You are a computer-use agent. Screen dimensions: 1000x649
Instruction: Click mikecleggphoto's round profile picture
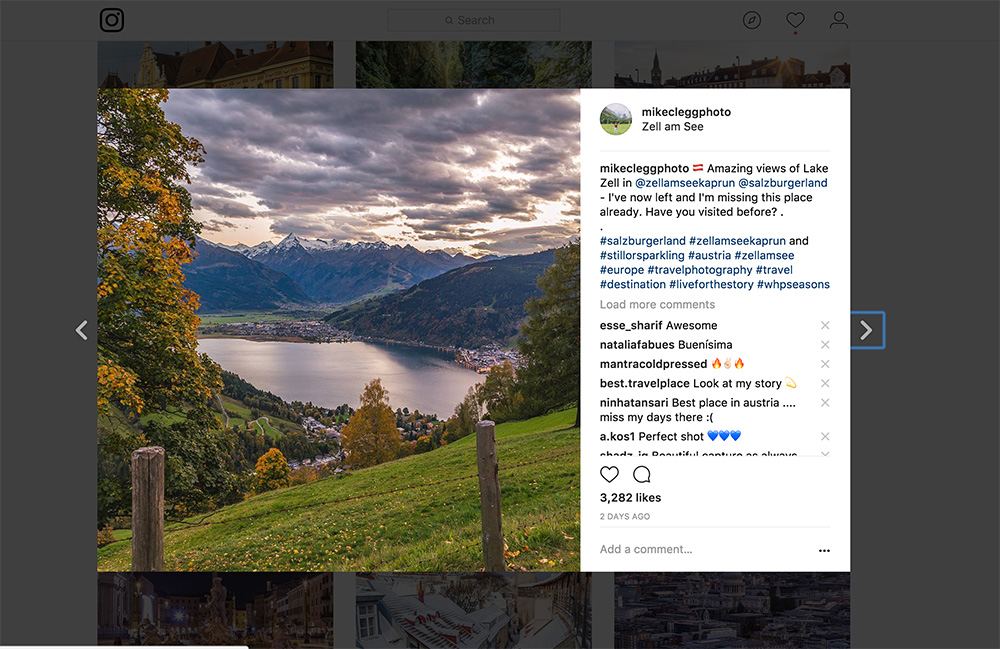click(x=616, y=119)
